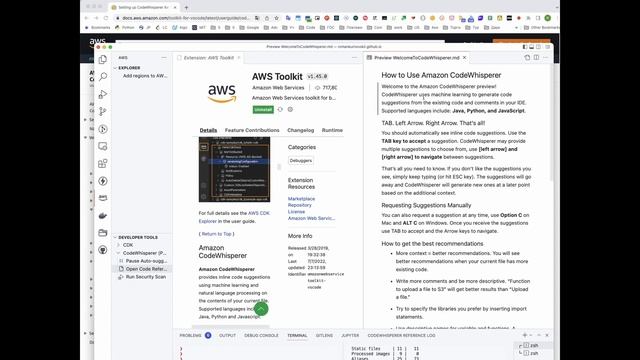This screenshot has width=640, height=360.
Task: Close the Preview WelcomeToCodeWhisperer.md tab
Action: (464, 58)
